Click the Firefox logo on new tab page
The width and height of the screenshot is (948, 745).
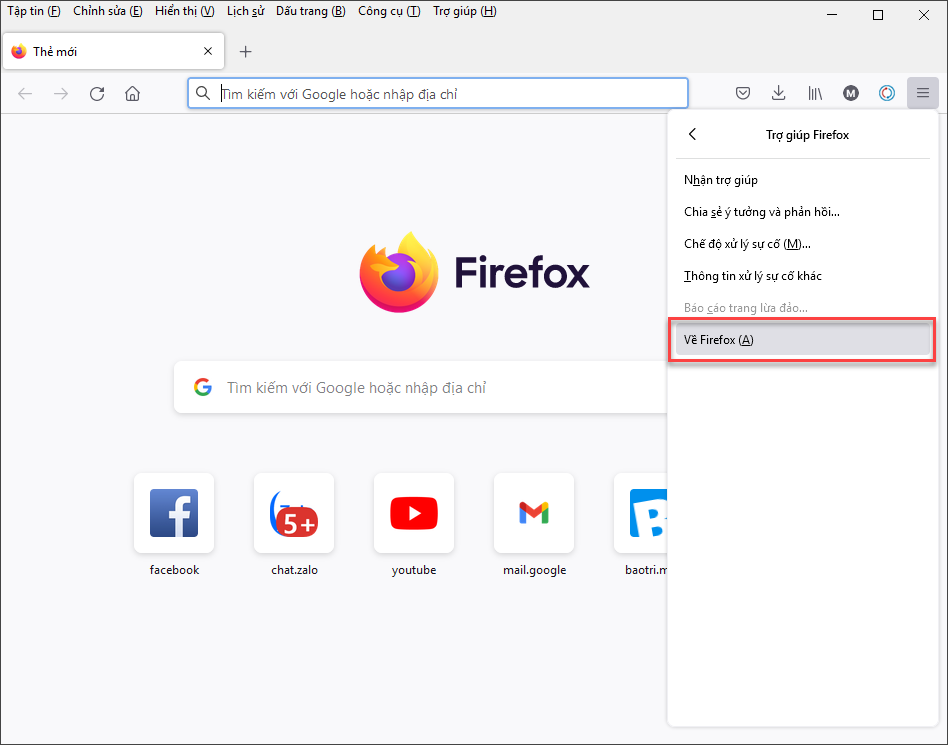pos(475,272)
